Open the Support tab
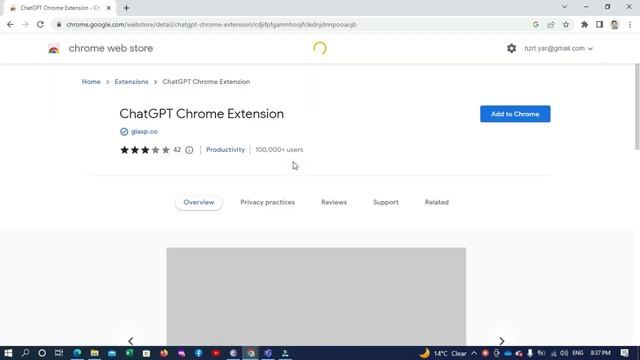This screenshot has width=640, height=360. pos(386,202)
